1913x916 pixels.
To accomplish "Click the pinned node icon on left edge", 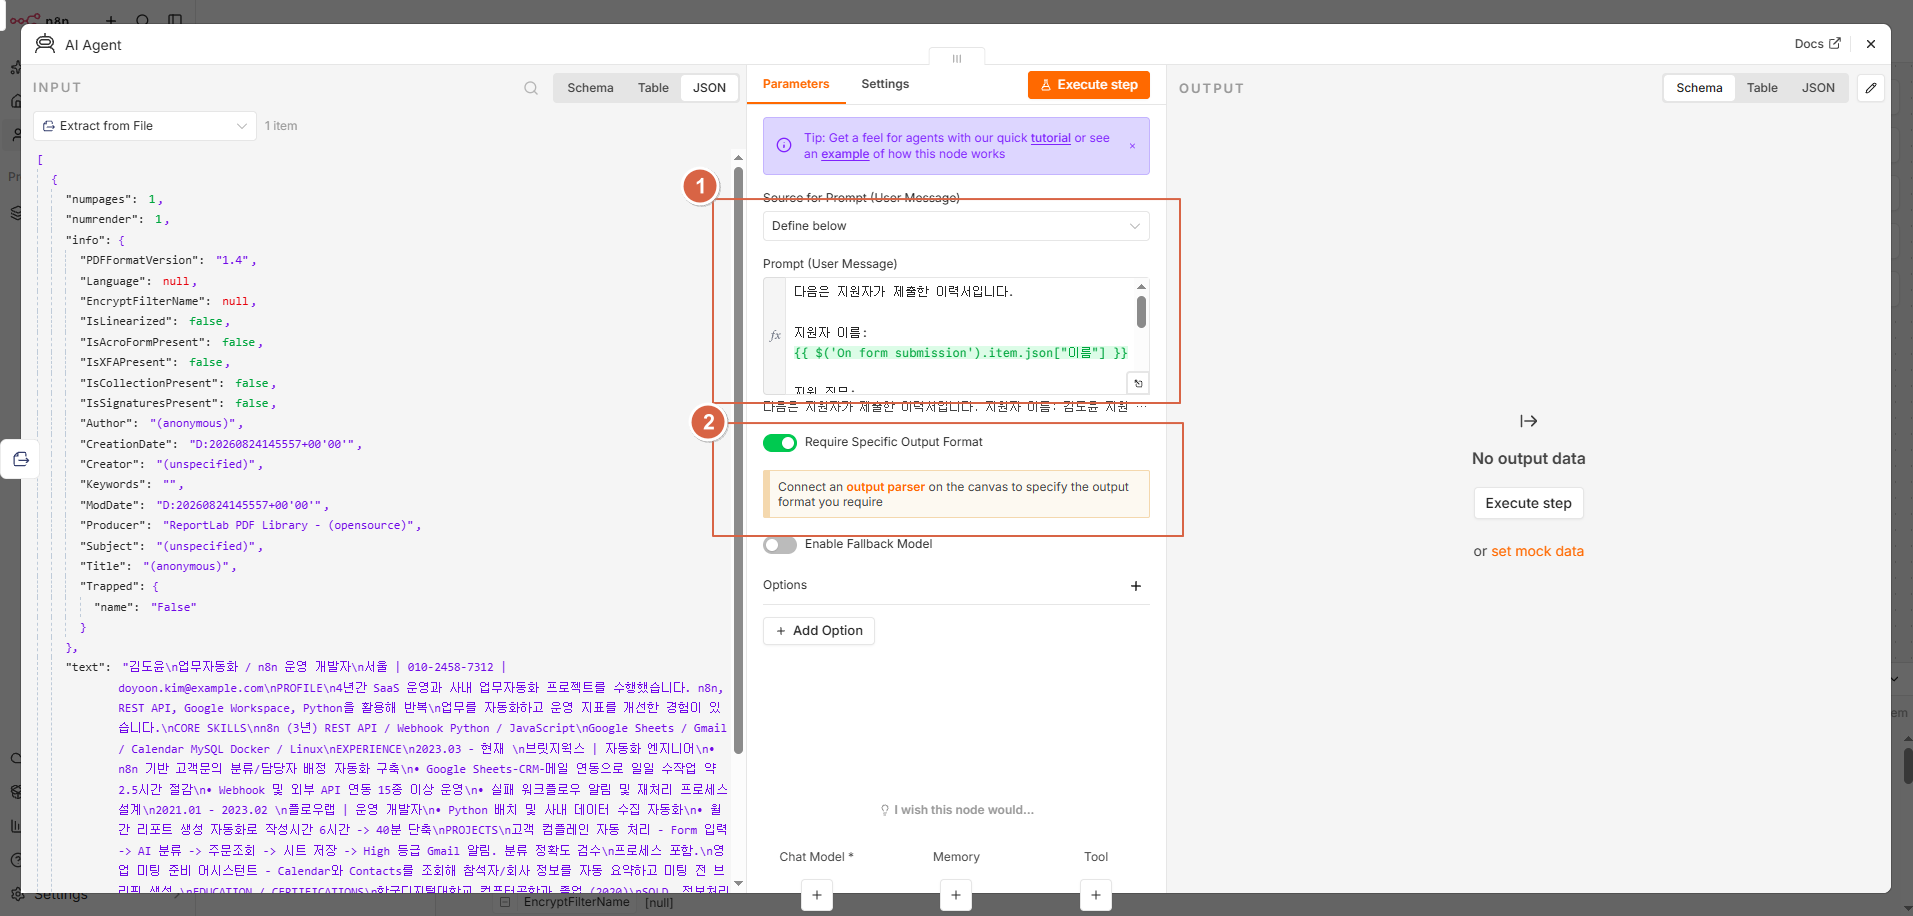I will pos(21,459).
